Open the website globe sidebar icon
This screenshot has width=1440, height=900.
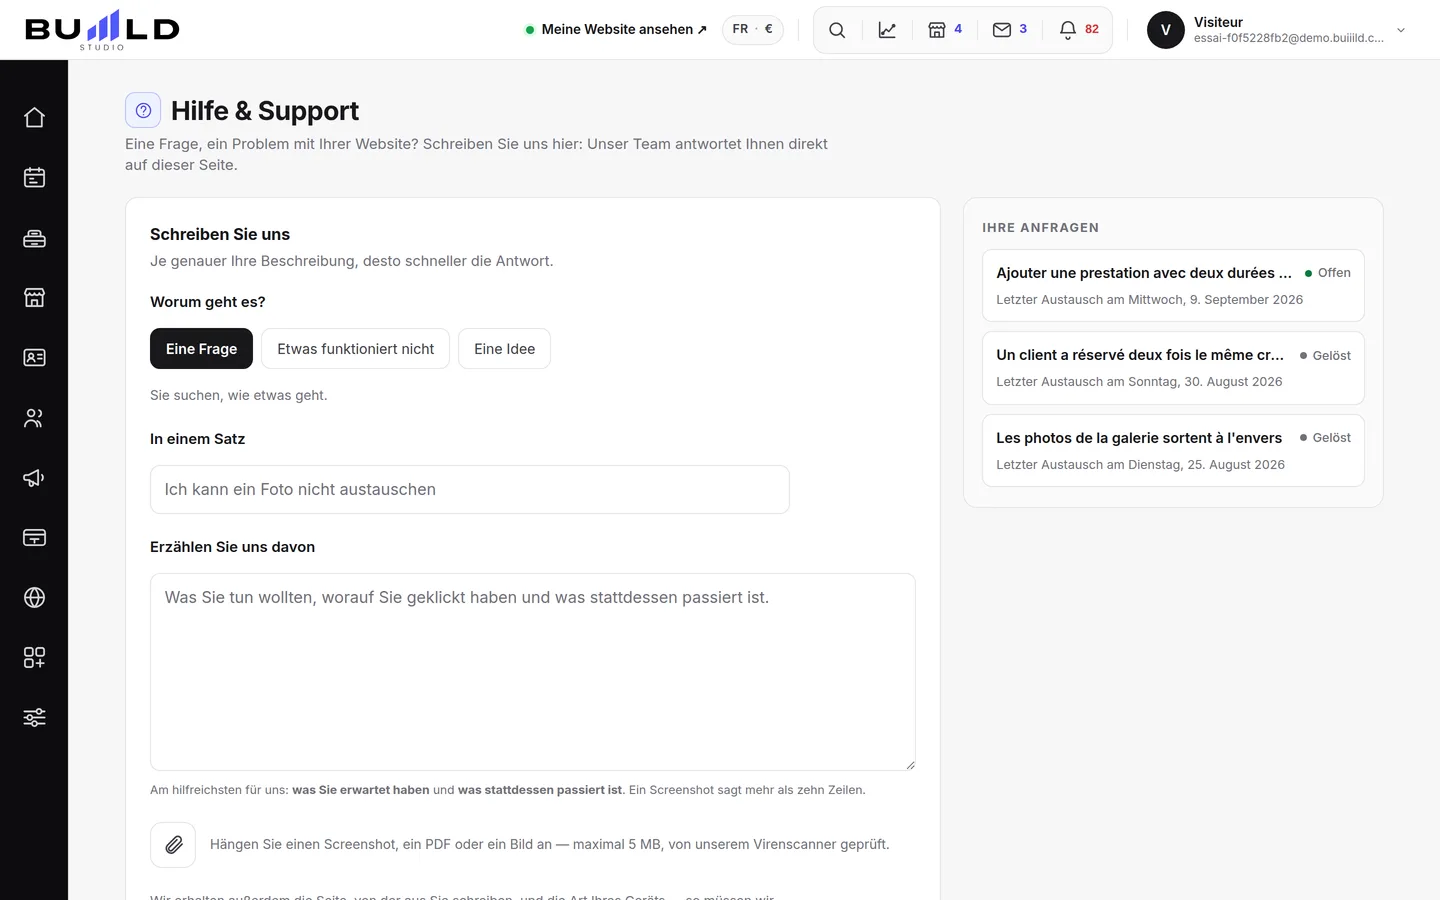[34, 598]
